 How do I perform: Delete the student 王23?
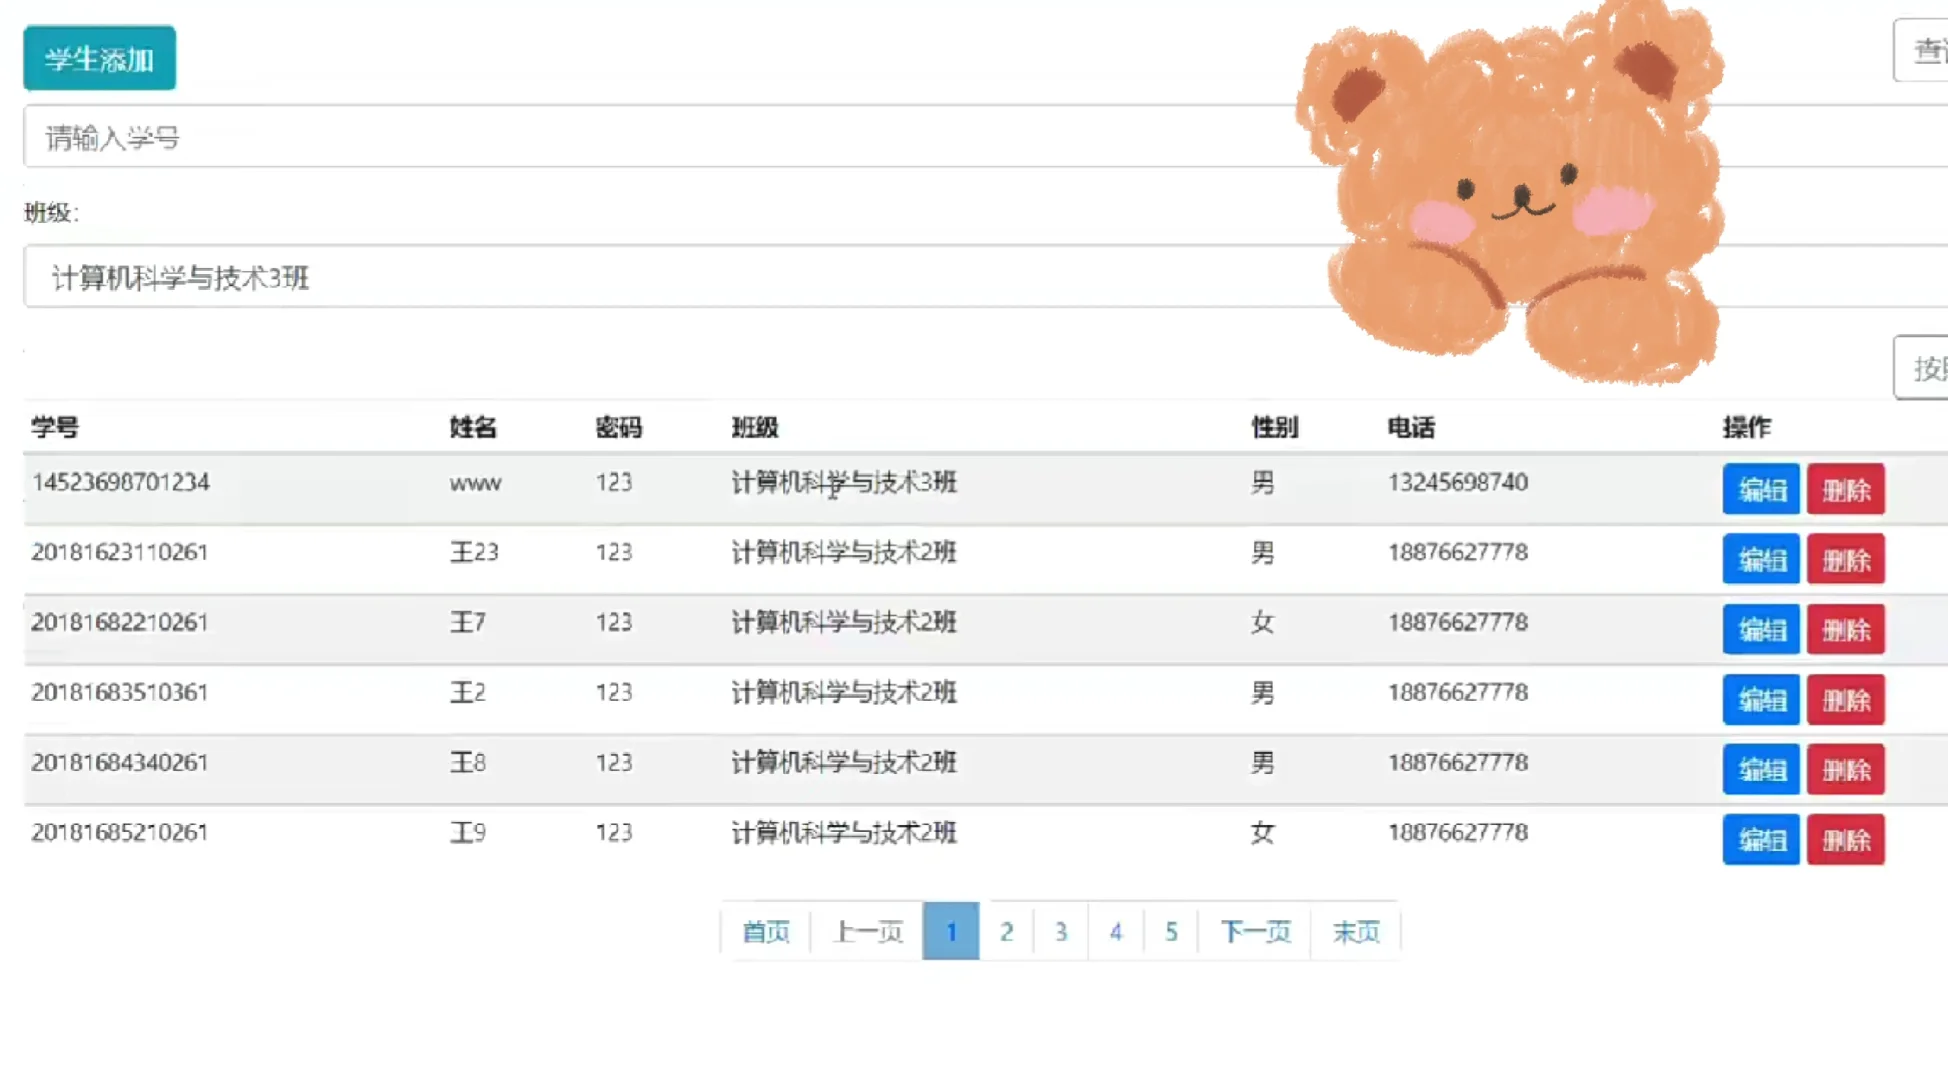point(1845,559)
